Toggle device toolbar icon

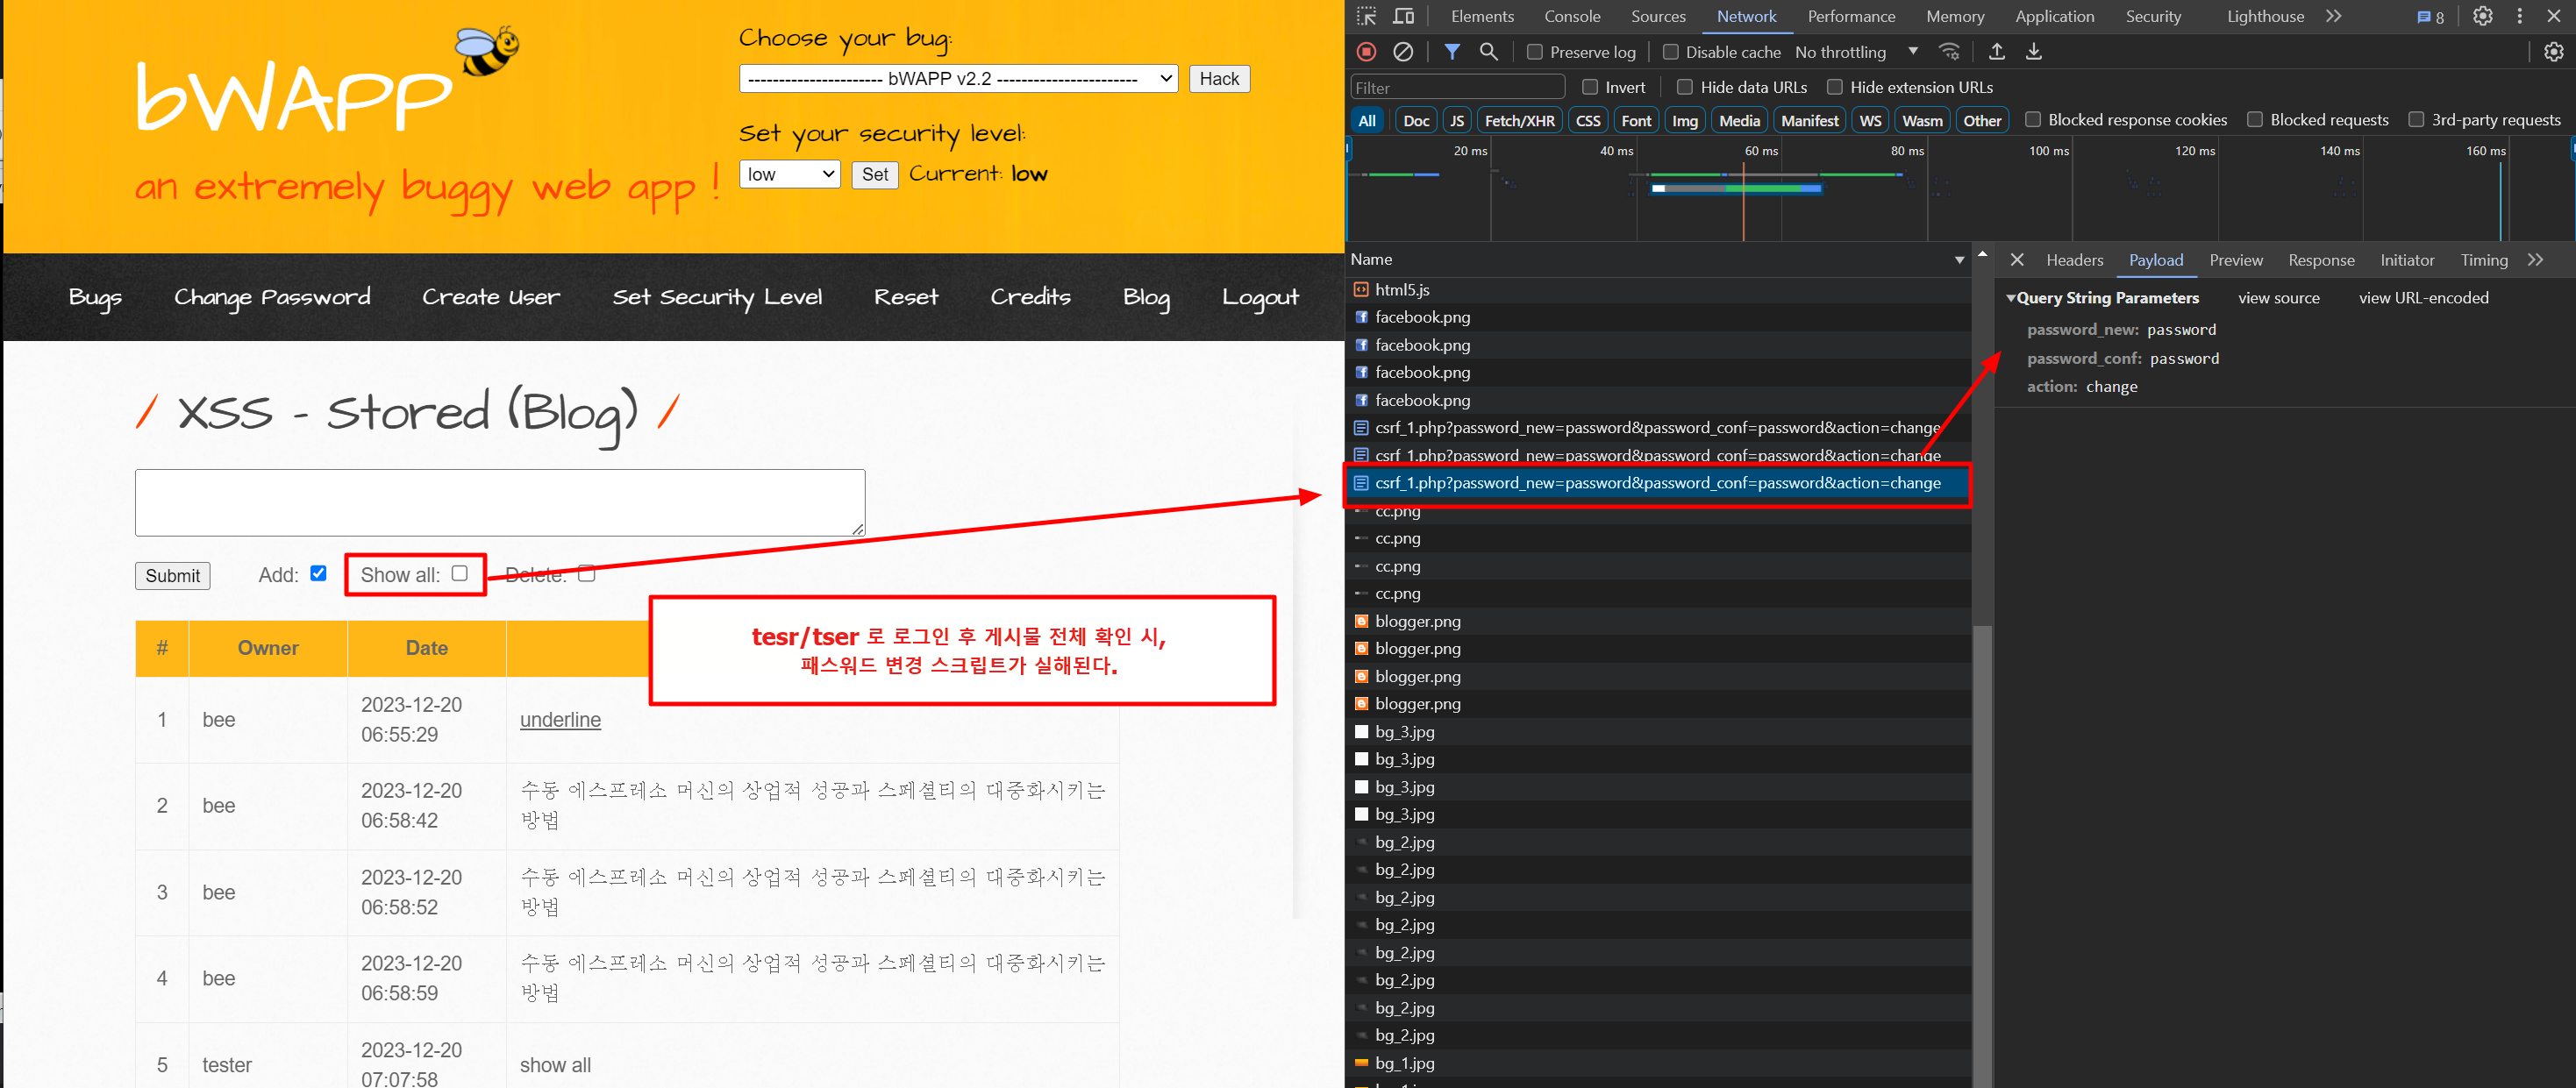pyautogui.click(x=1403, y=16)
